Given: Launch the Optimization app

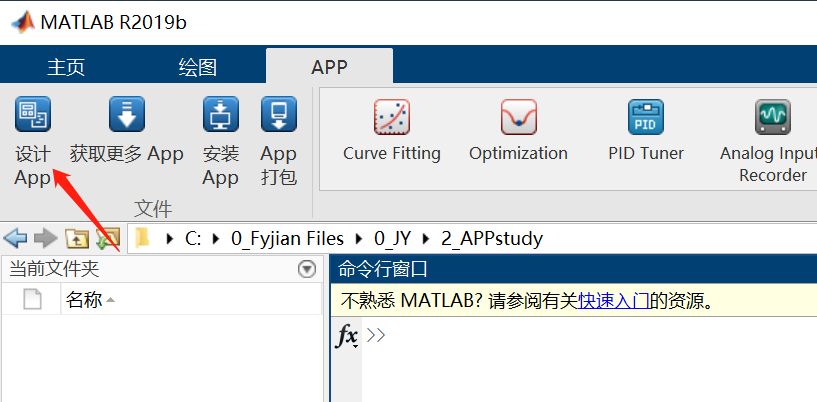Looking at the screenshot, I should click(518, 130).
